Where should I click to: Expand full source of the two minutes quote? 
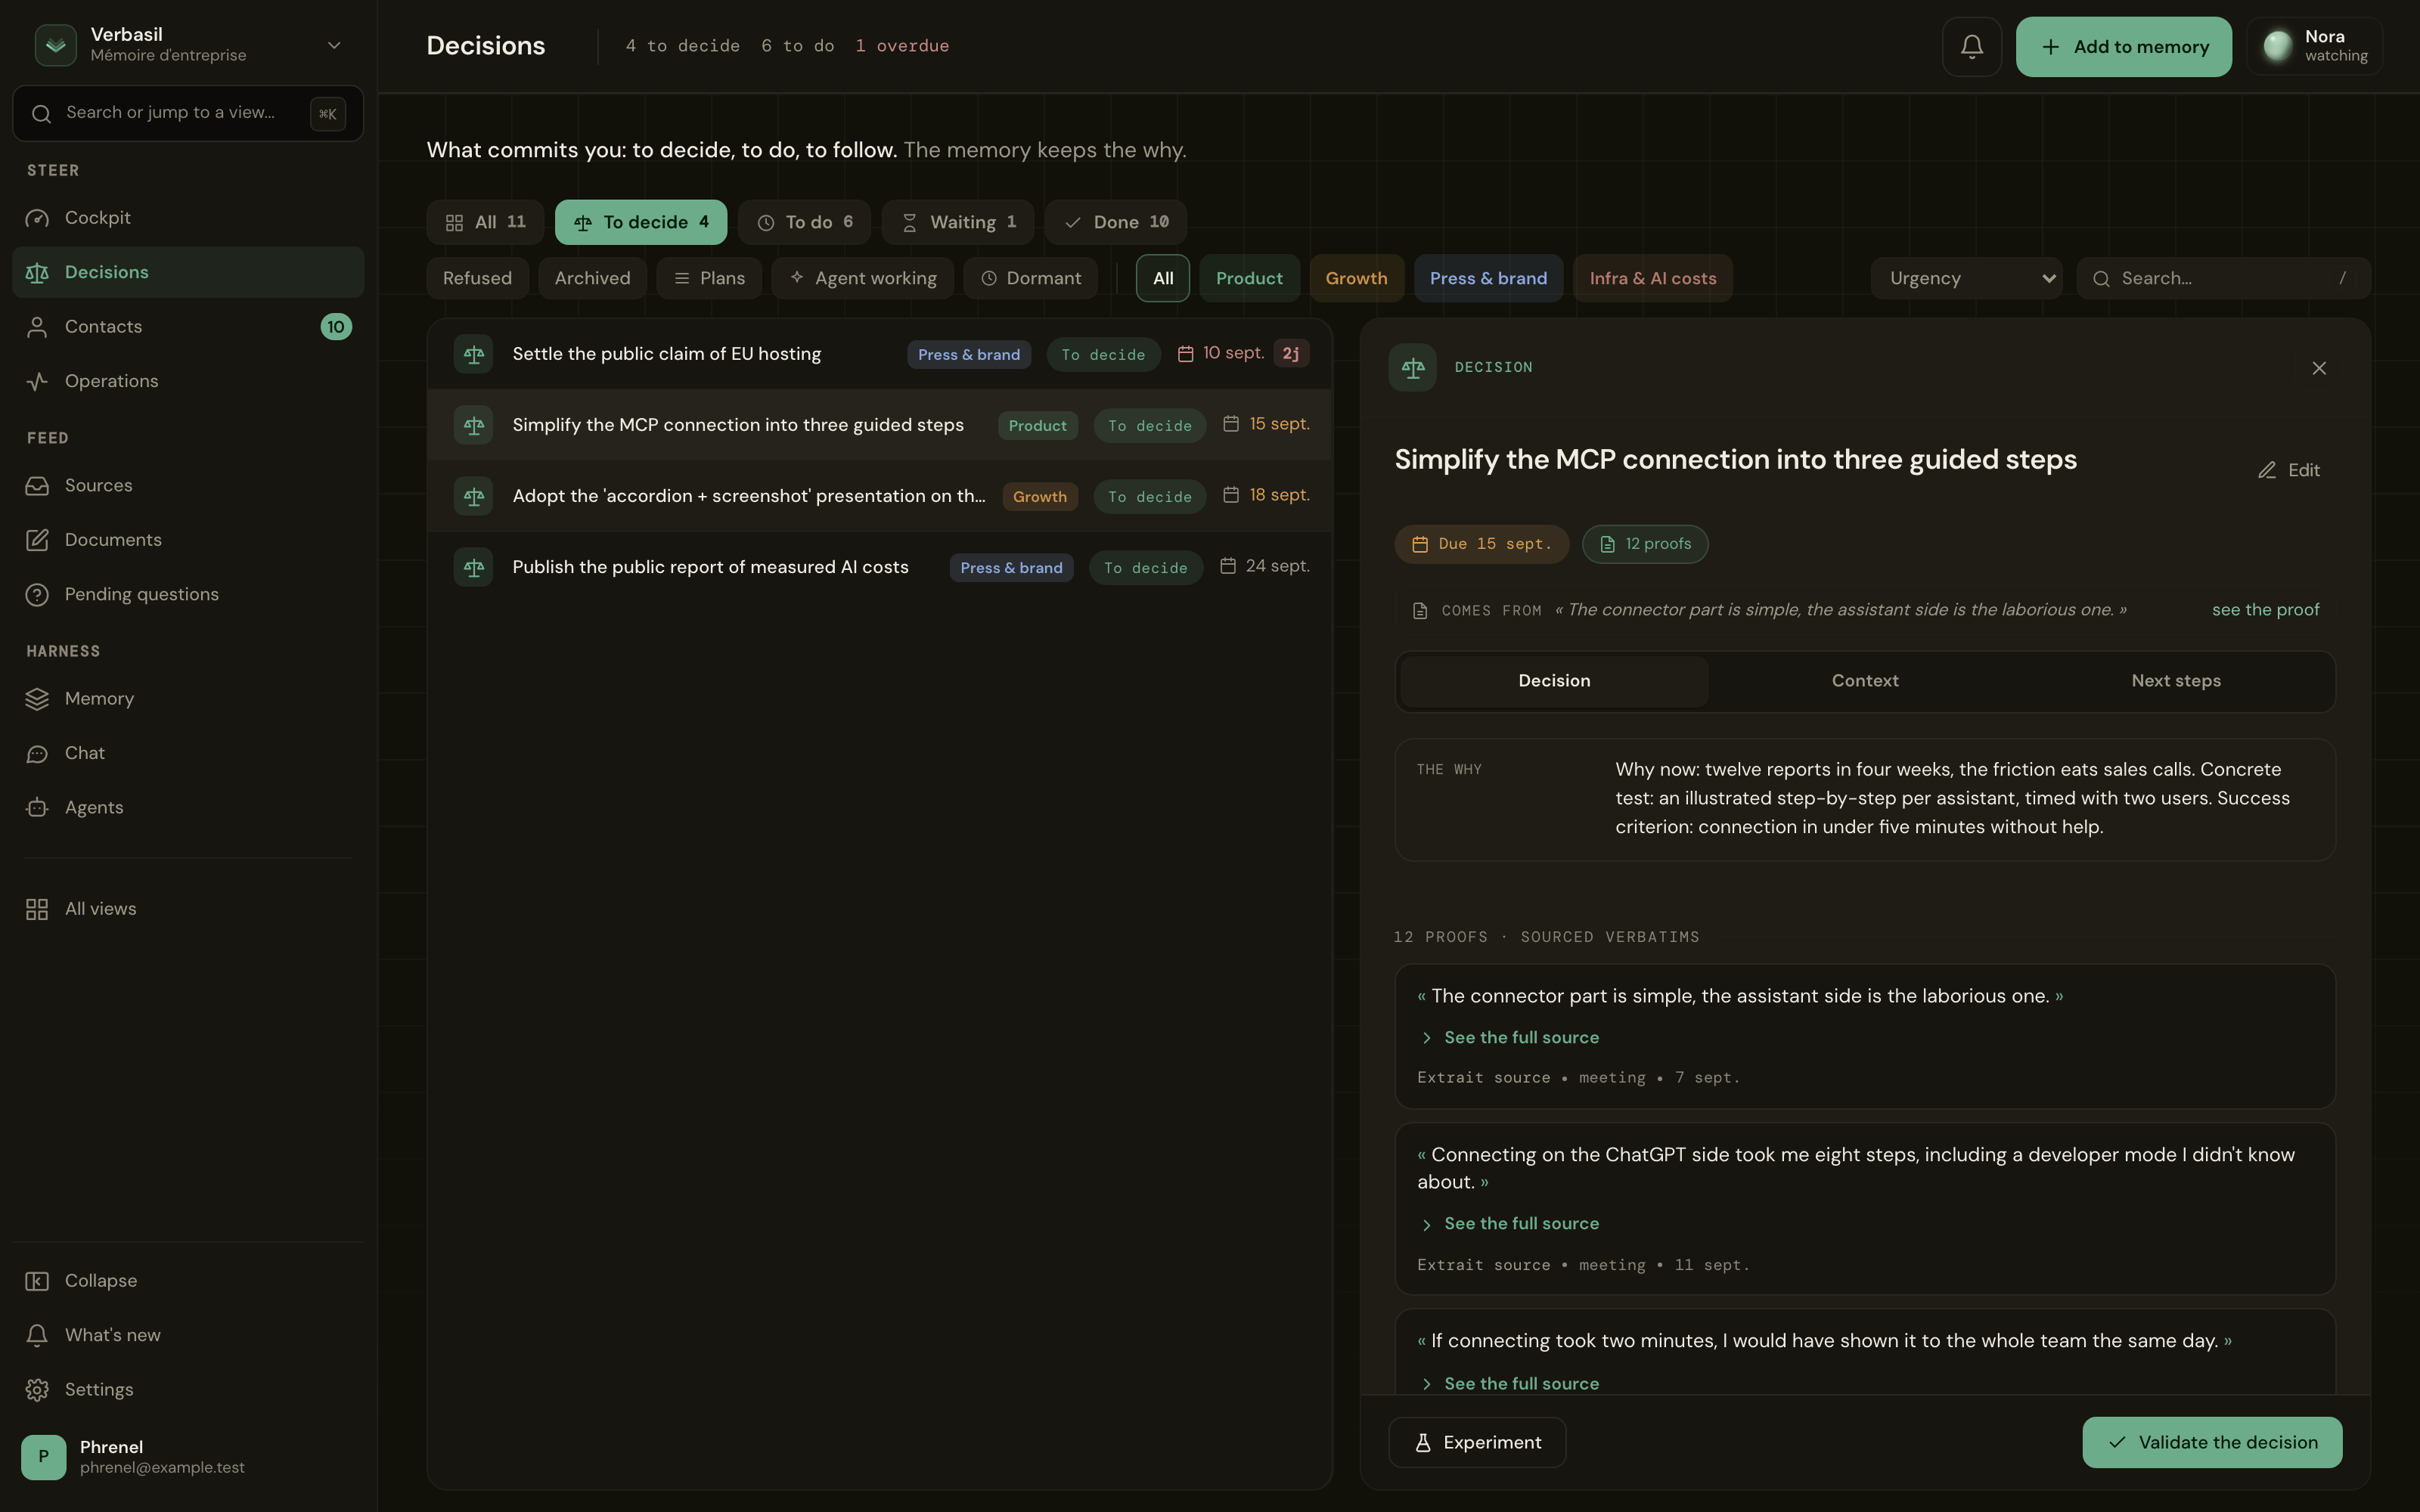[x=1510, y=1384]
